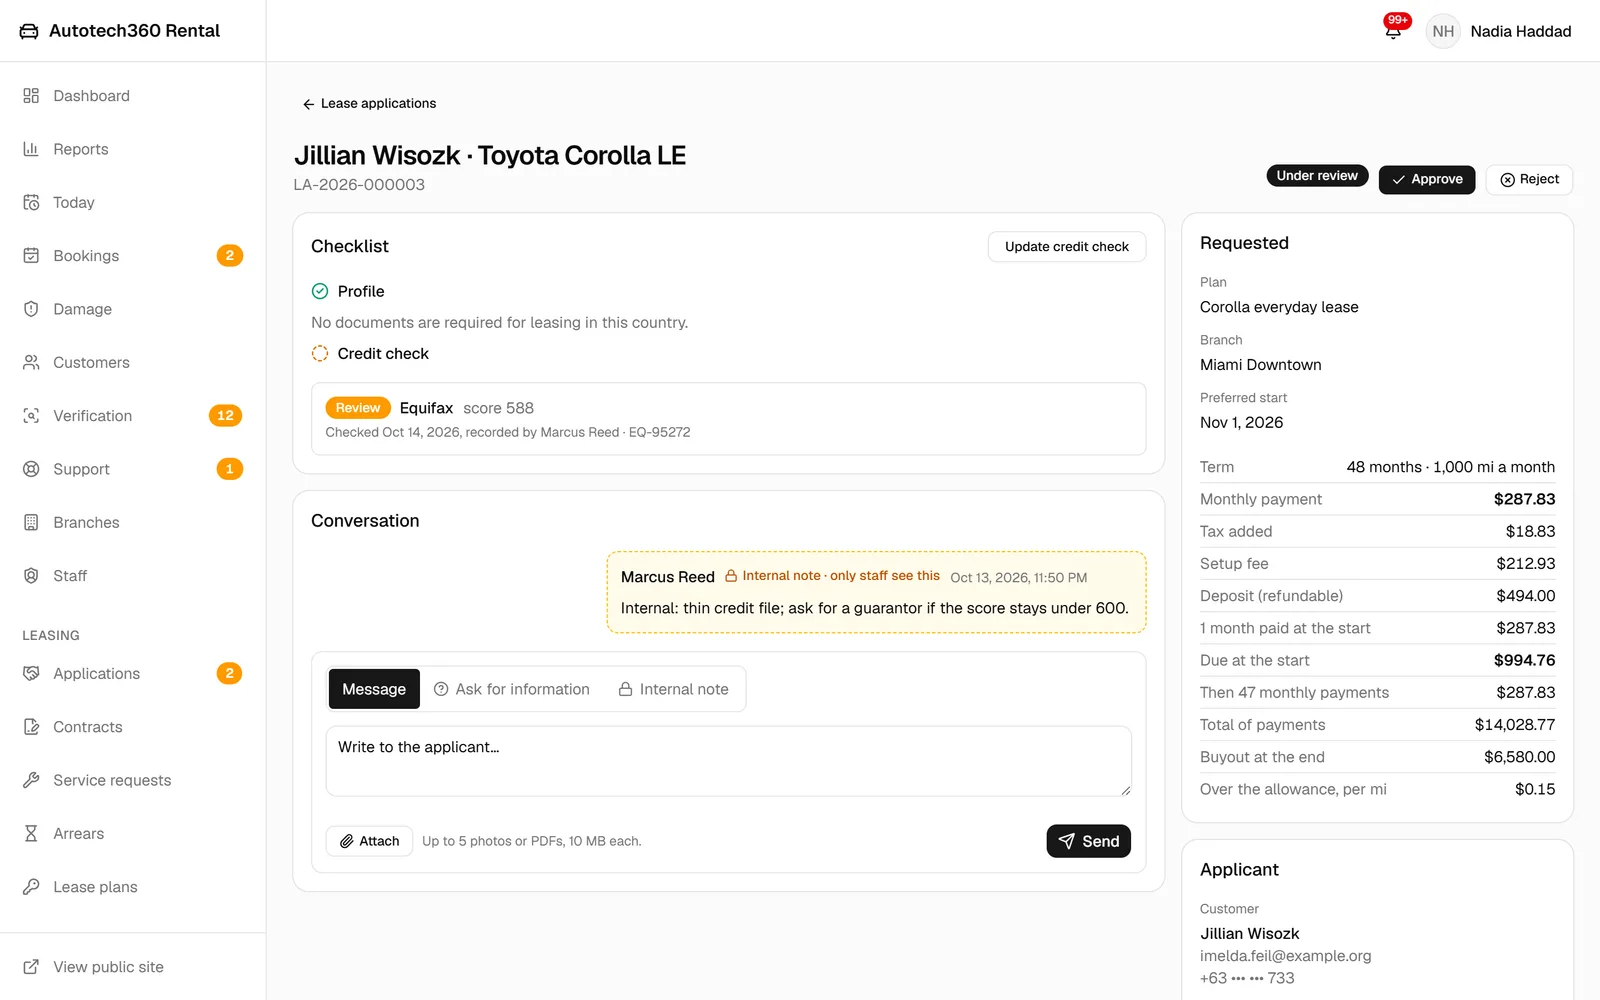Click the orange Review badge on Equifax
The width and height of the screenshot is (1600, 1000).
click(358, 408)
